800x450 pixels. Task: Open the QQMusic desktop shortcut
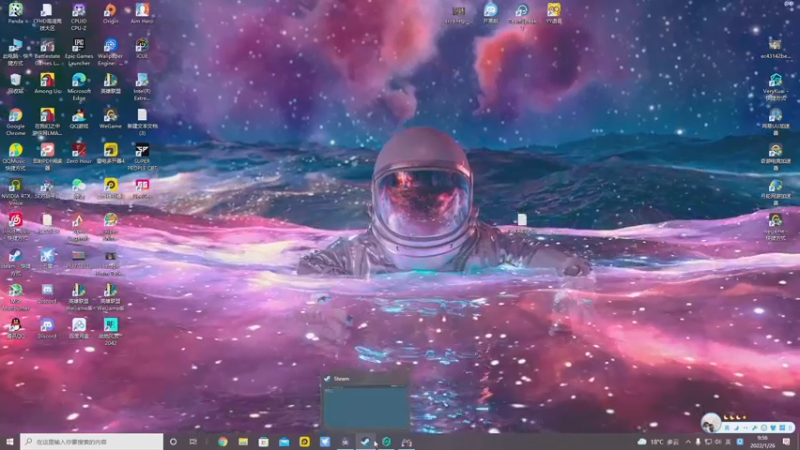(15, 156)
